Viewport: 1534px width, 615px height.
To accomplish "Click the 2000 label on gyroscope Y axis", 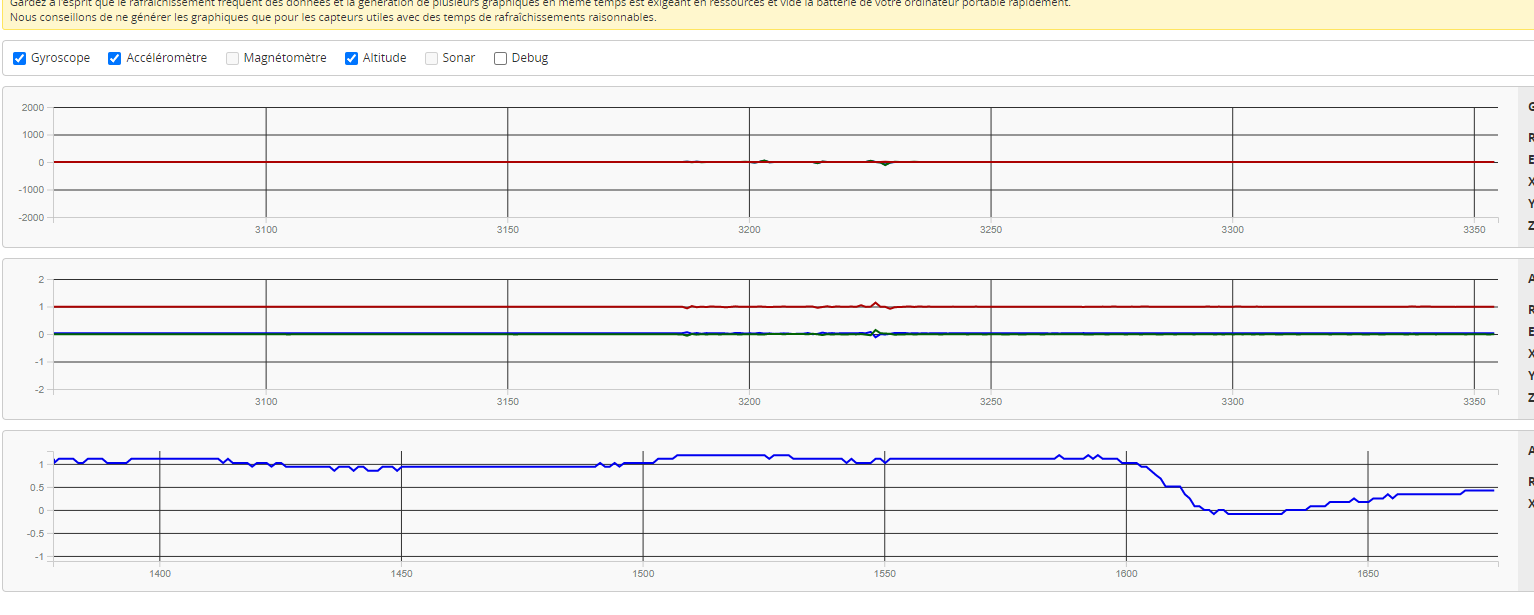I will click(32, 107).
